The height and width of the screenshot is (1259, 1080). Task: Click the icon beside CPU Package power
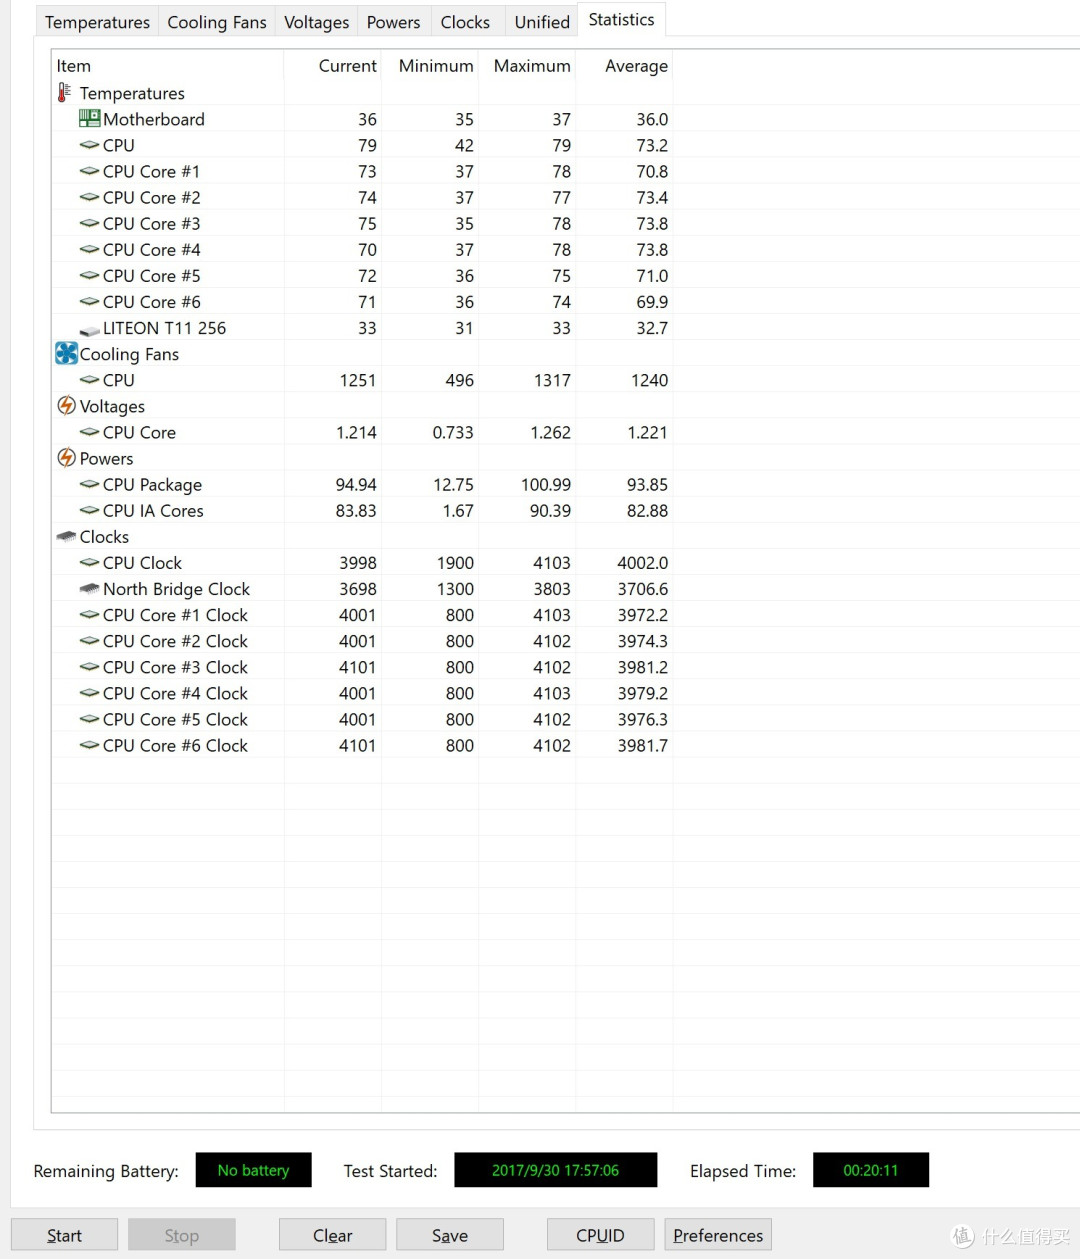point(89,484)
